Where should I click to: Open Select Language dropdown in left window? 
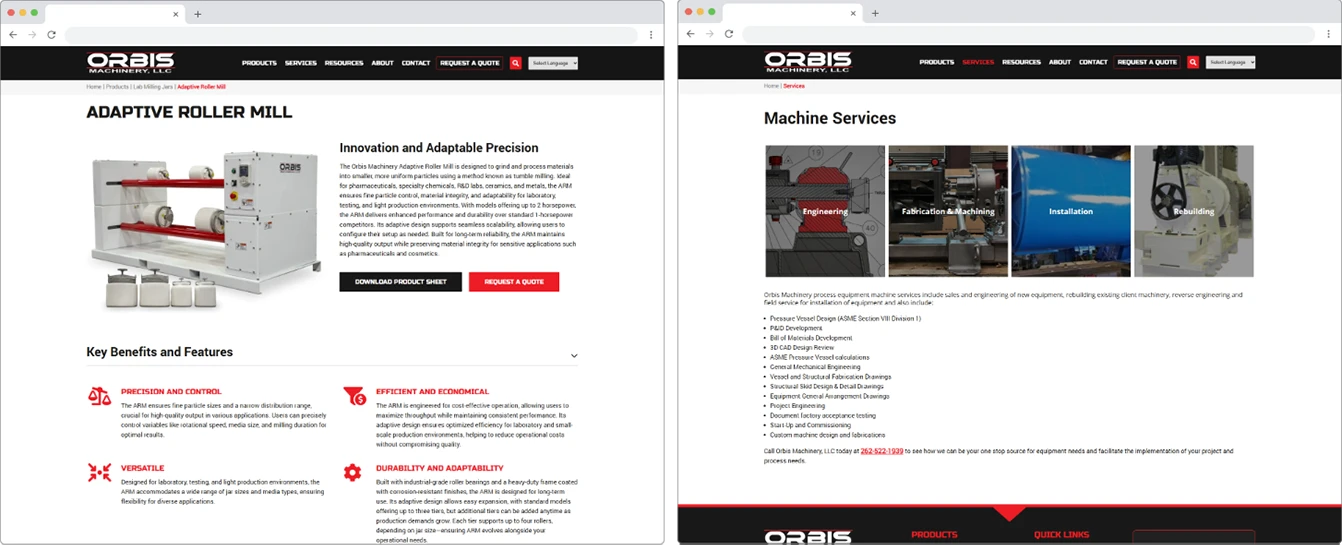553,63
